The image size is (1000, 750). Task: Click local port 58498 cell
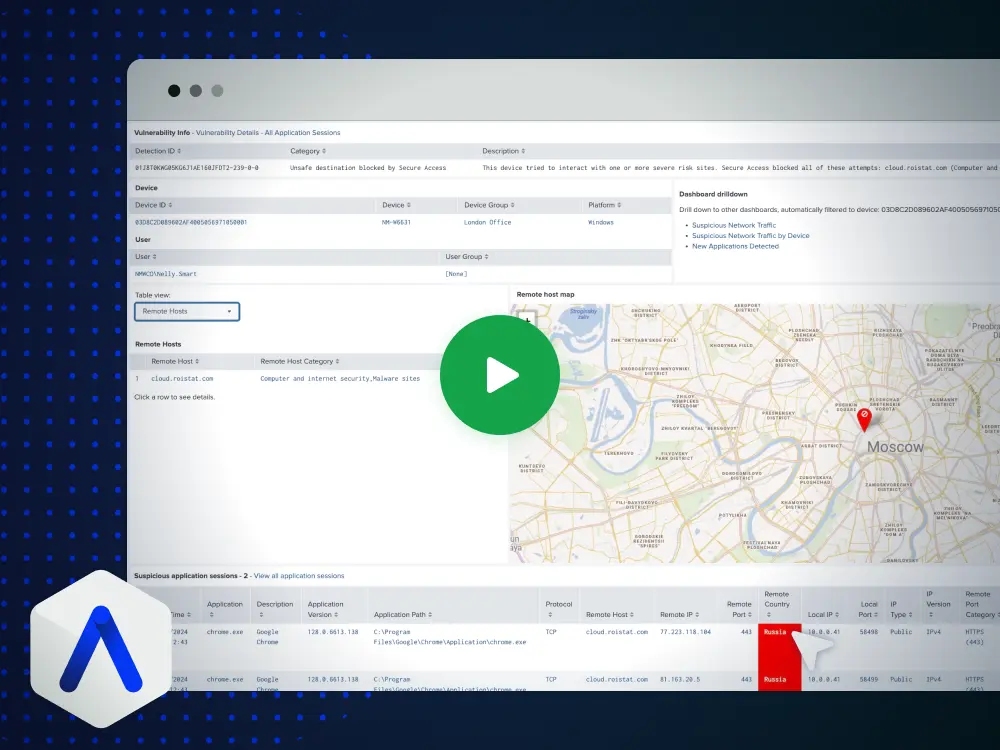[x=868, y=632]
